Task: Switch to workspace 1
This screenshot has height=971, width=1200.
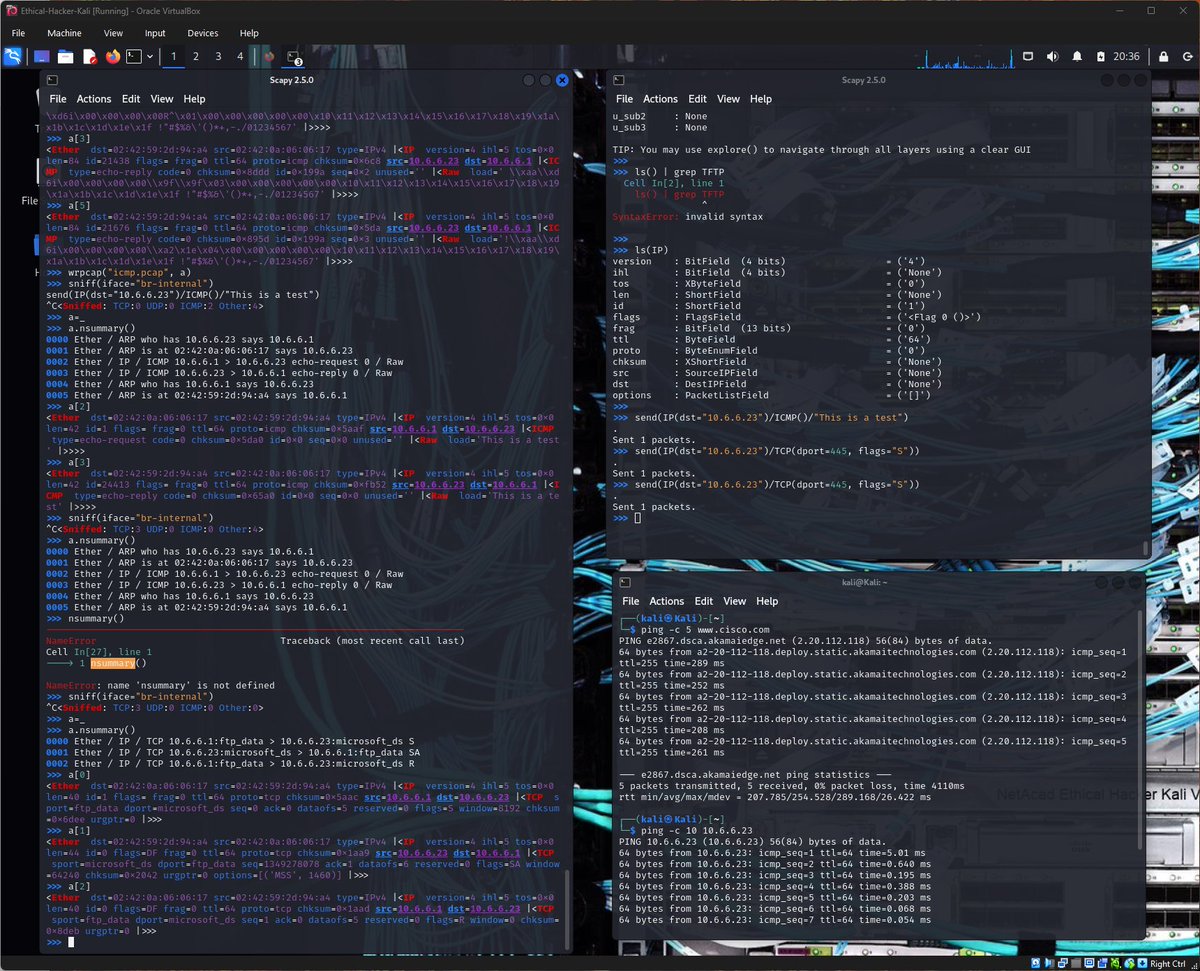Action: coord(173,57)
